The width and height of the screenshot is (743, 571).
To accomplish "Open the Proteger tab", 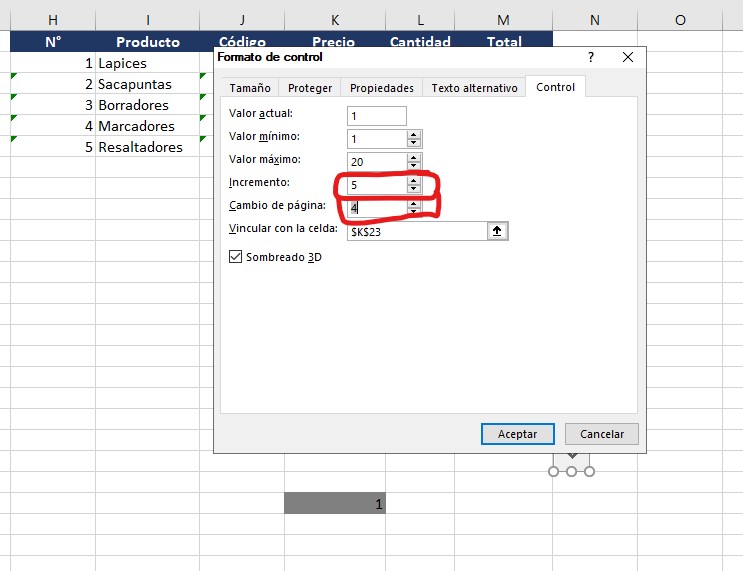I will 310,88.
